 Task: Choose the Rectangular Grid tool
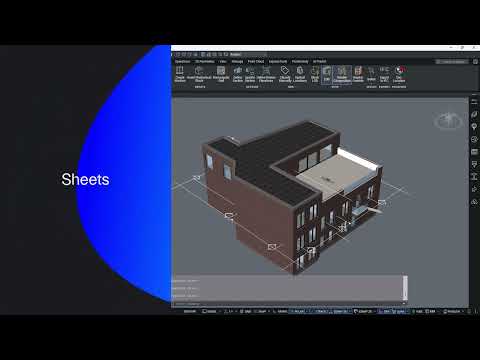coord(221,74)
